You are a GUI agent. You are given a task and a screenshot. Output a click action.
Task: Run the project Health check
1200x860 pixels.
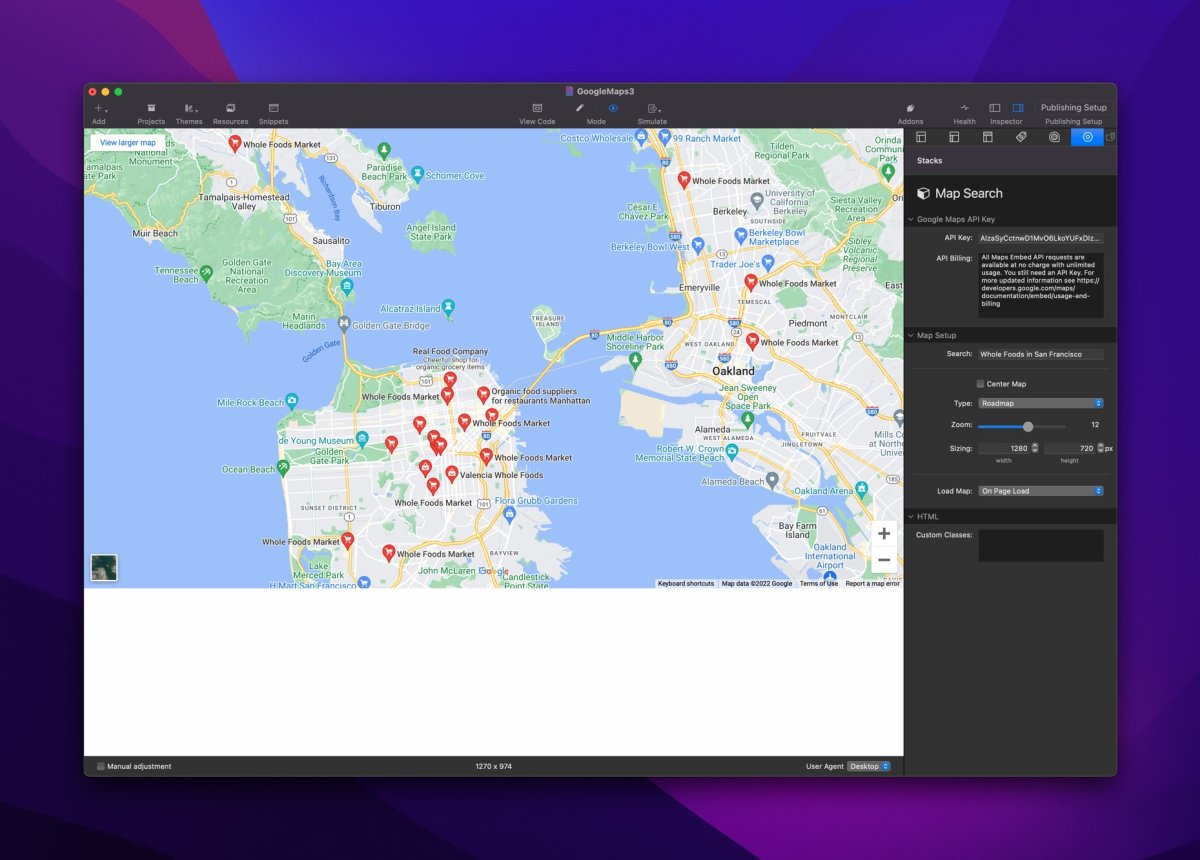963,110
